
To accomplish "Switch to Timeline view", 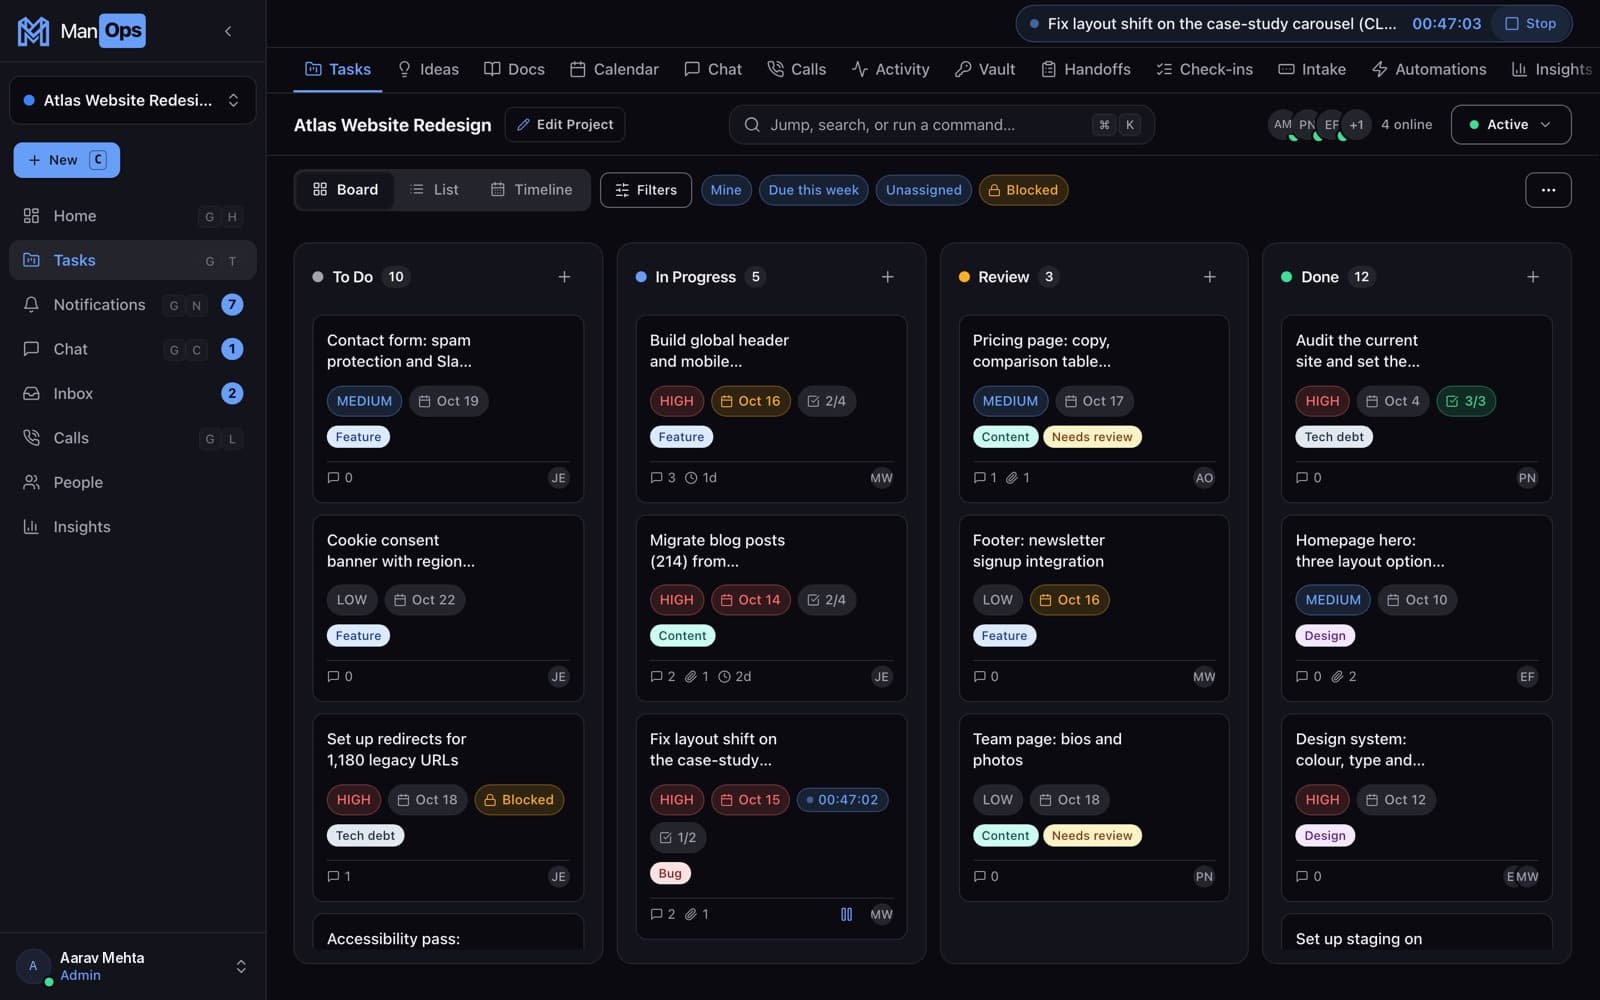I will click(x=531, y=190).
